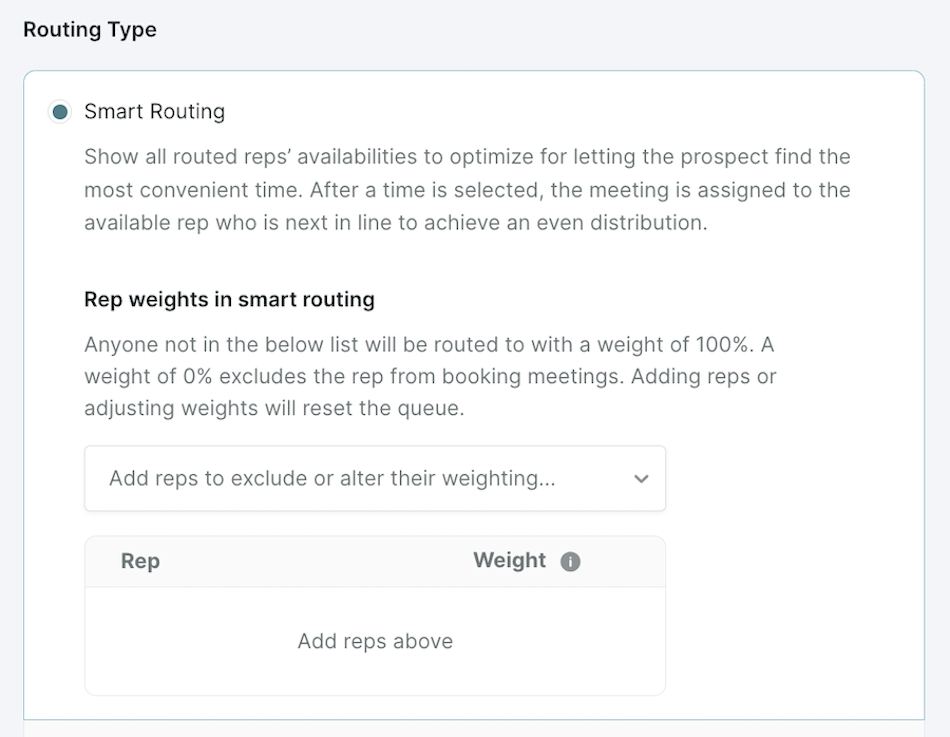Click the table header row between Rep and Weight
Viewport: 950px width, 737px height.
coord(315,561)
